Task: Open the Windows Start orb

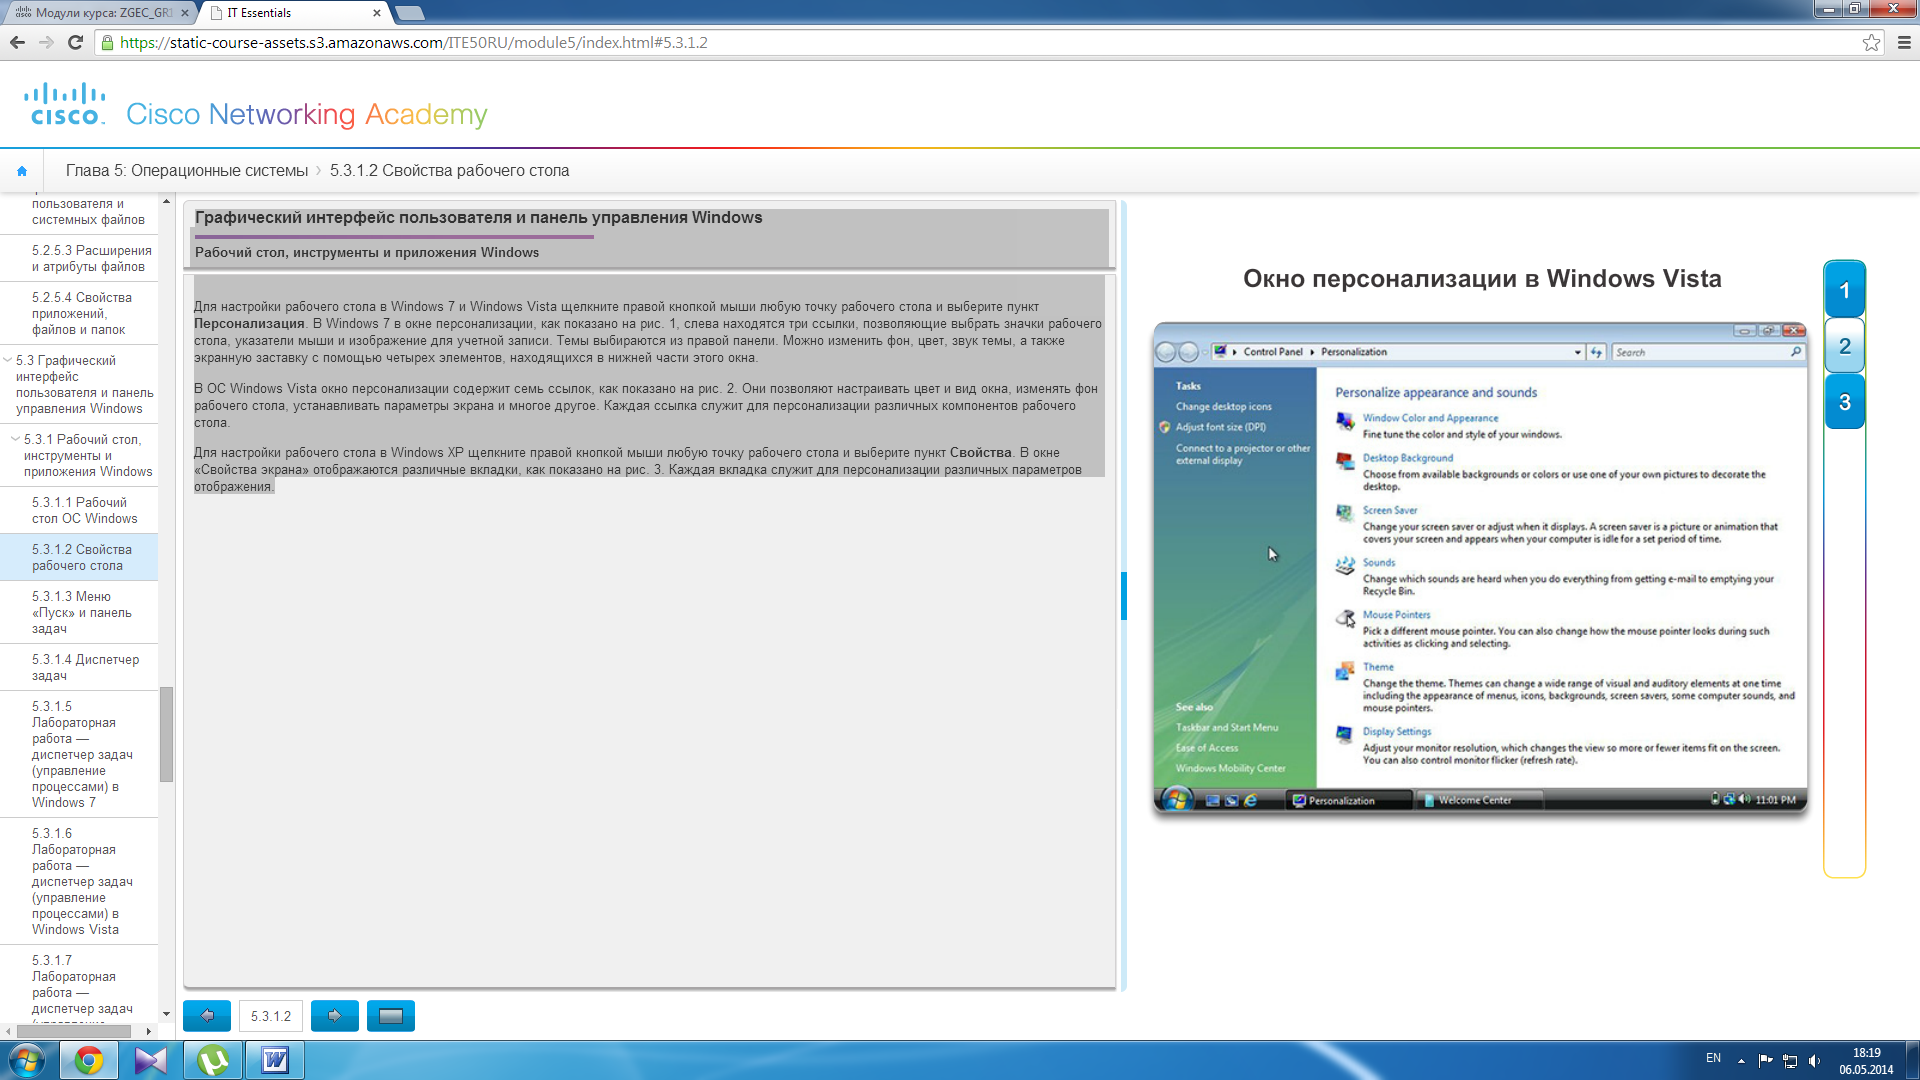Action: point(27,1060)
